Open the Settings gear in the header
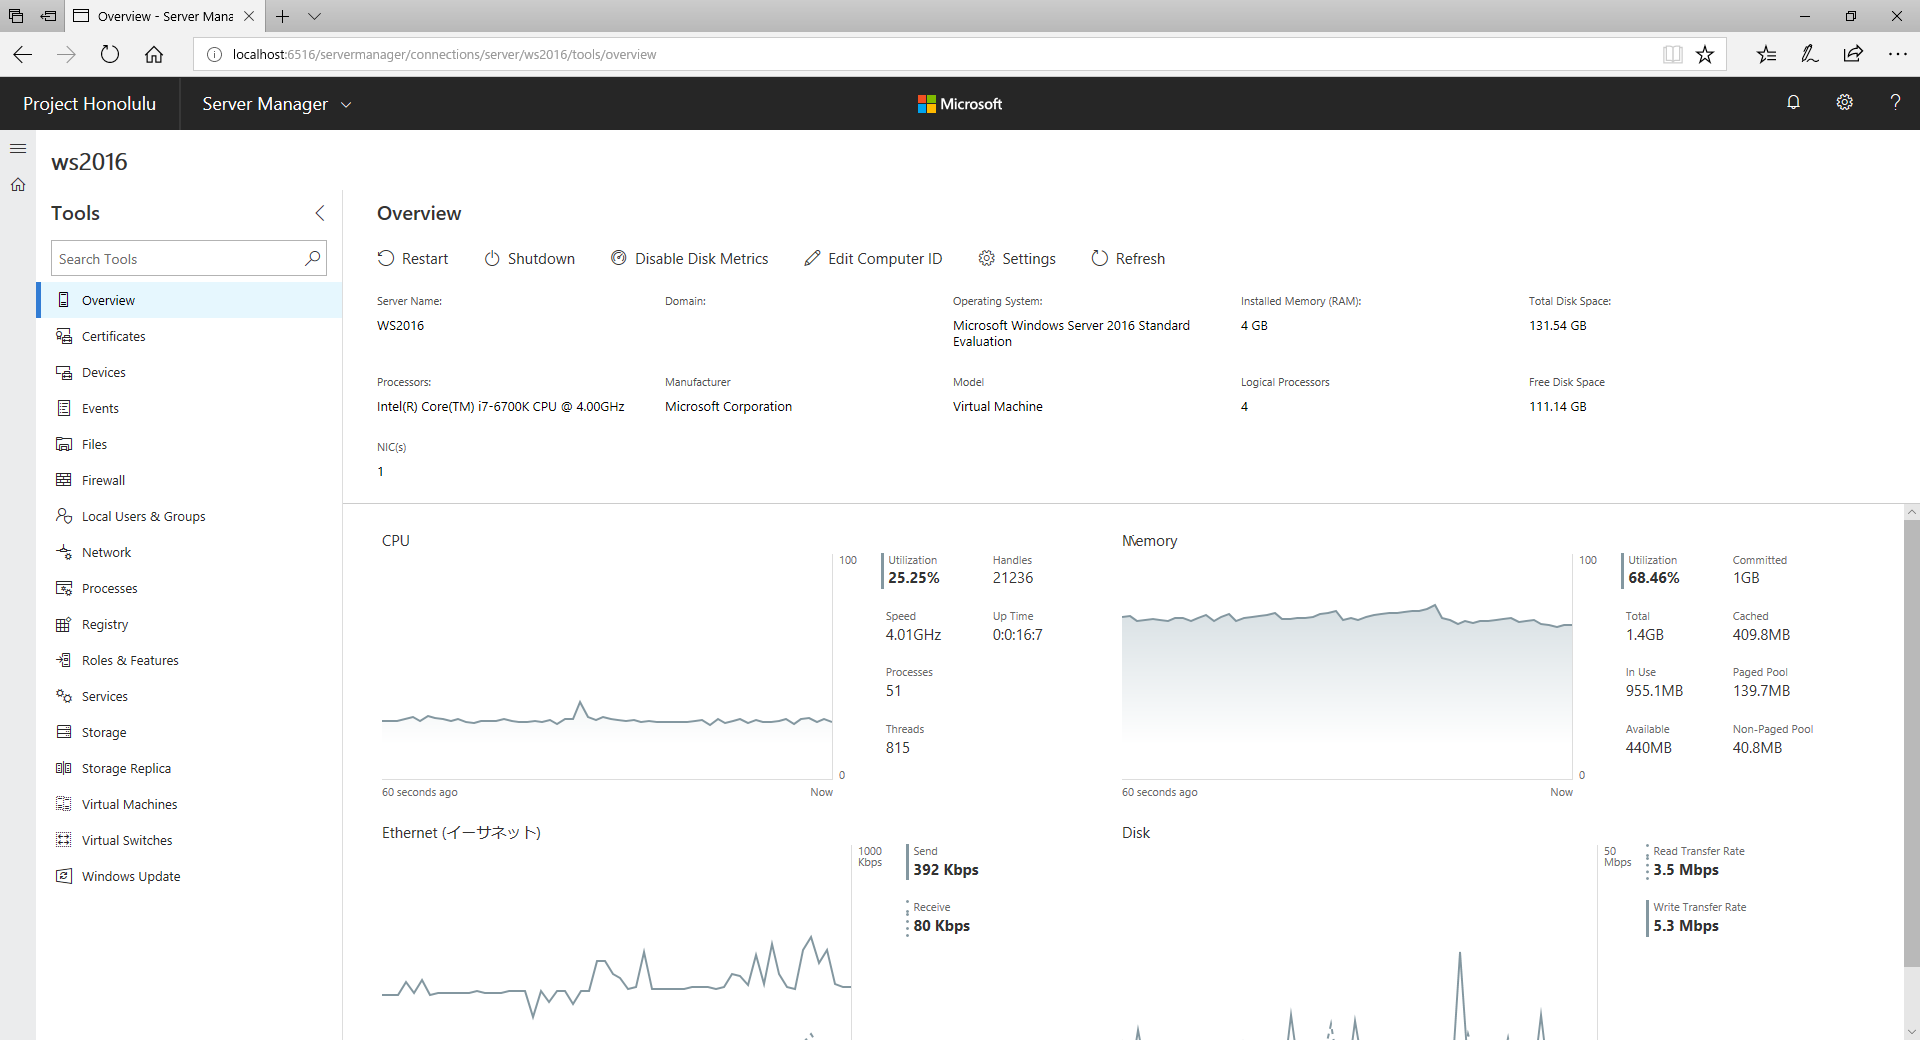The width and height of the screenshot is (1920, 1040). (x=1845, y=102)
